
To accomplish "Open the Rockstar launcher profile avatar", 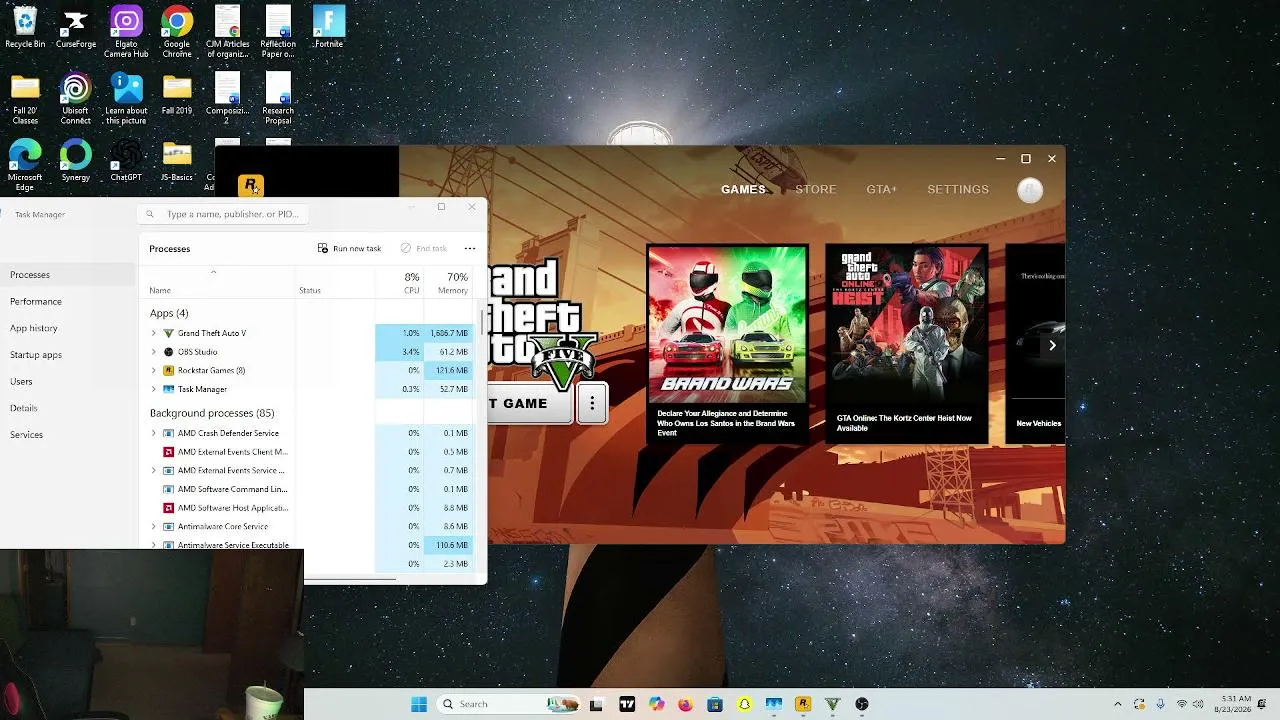I will click(x=1030, y=190).
